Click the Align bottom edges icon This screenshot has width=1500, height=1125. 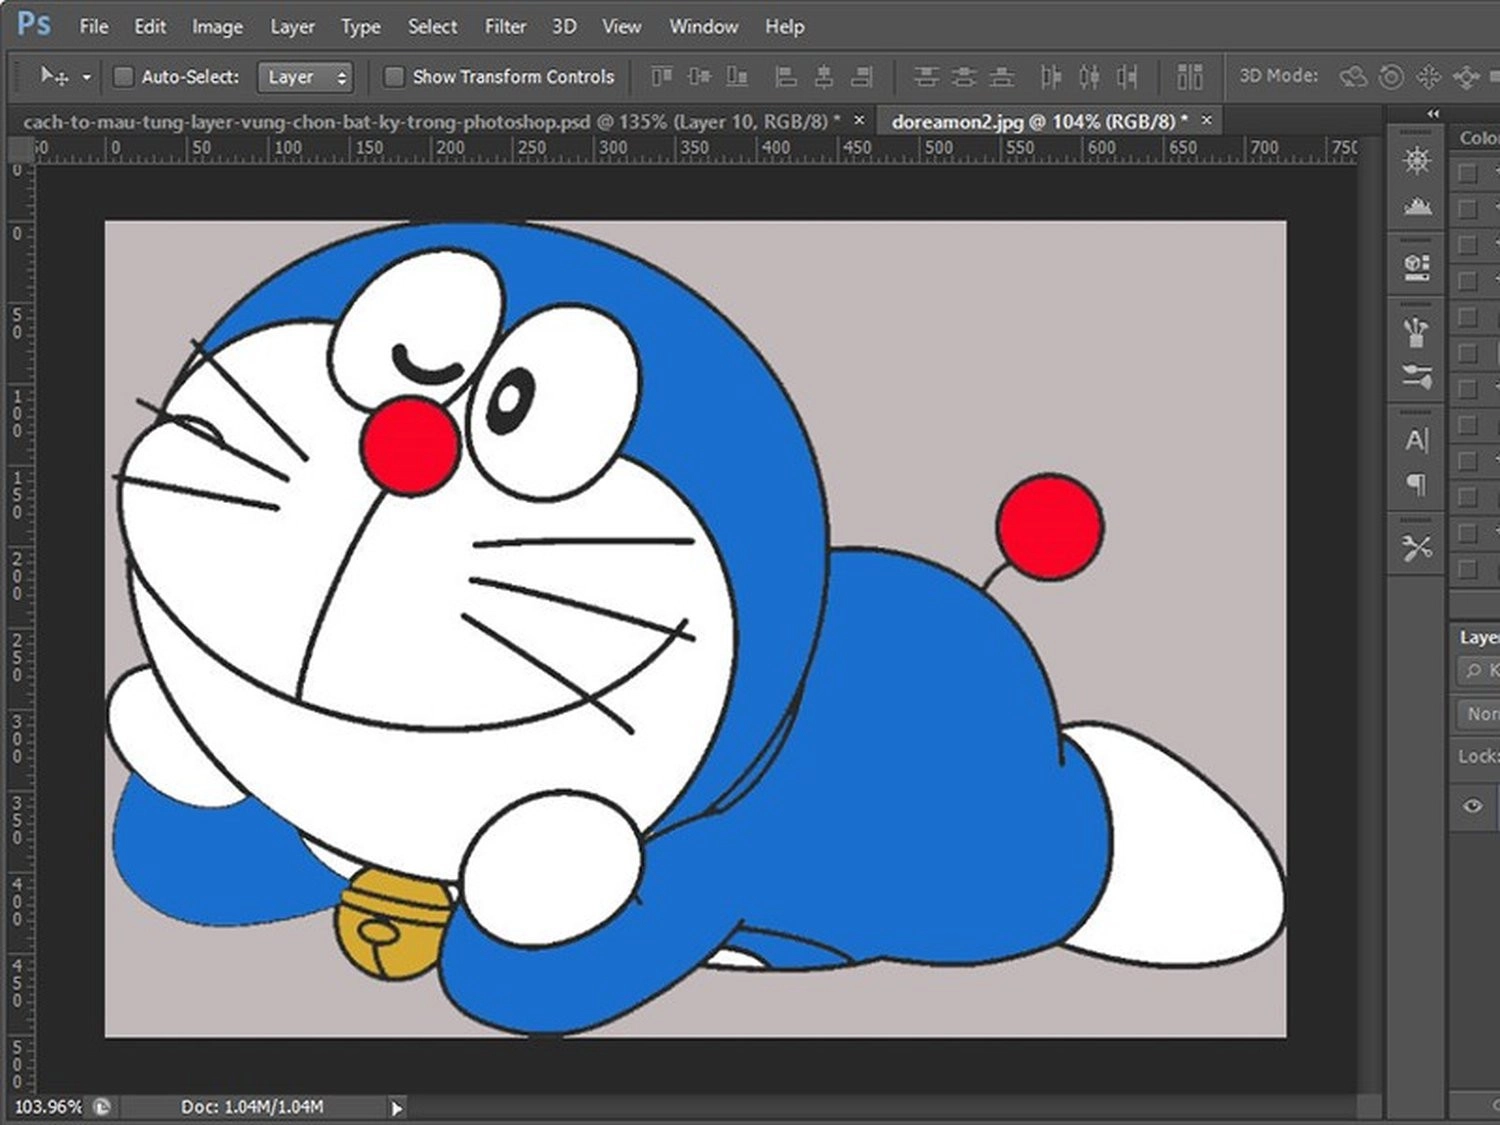737,76
